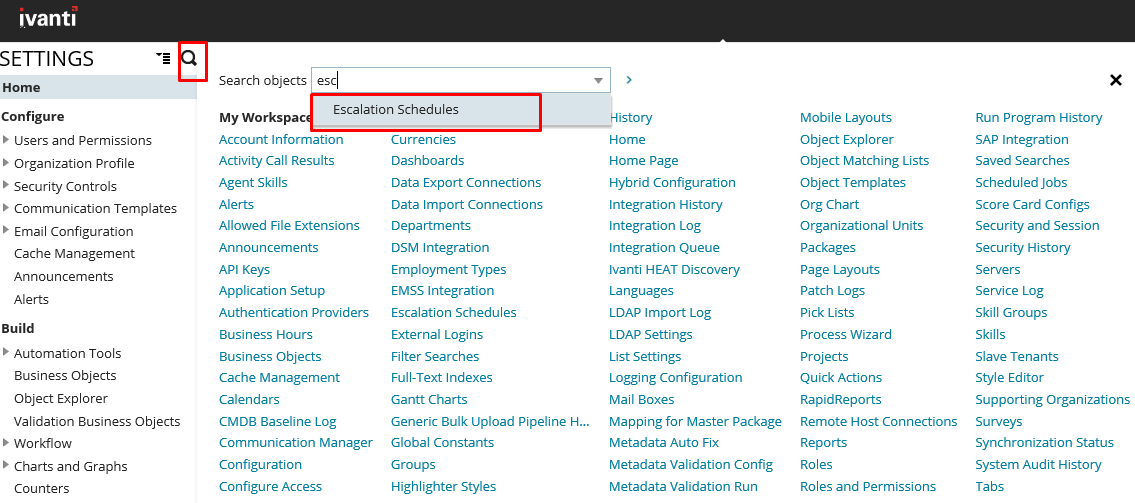Select Validation Business Objects in sidebar
The image size is (1135, 503).
[x=97, y=421]
